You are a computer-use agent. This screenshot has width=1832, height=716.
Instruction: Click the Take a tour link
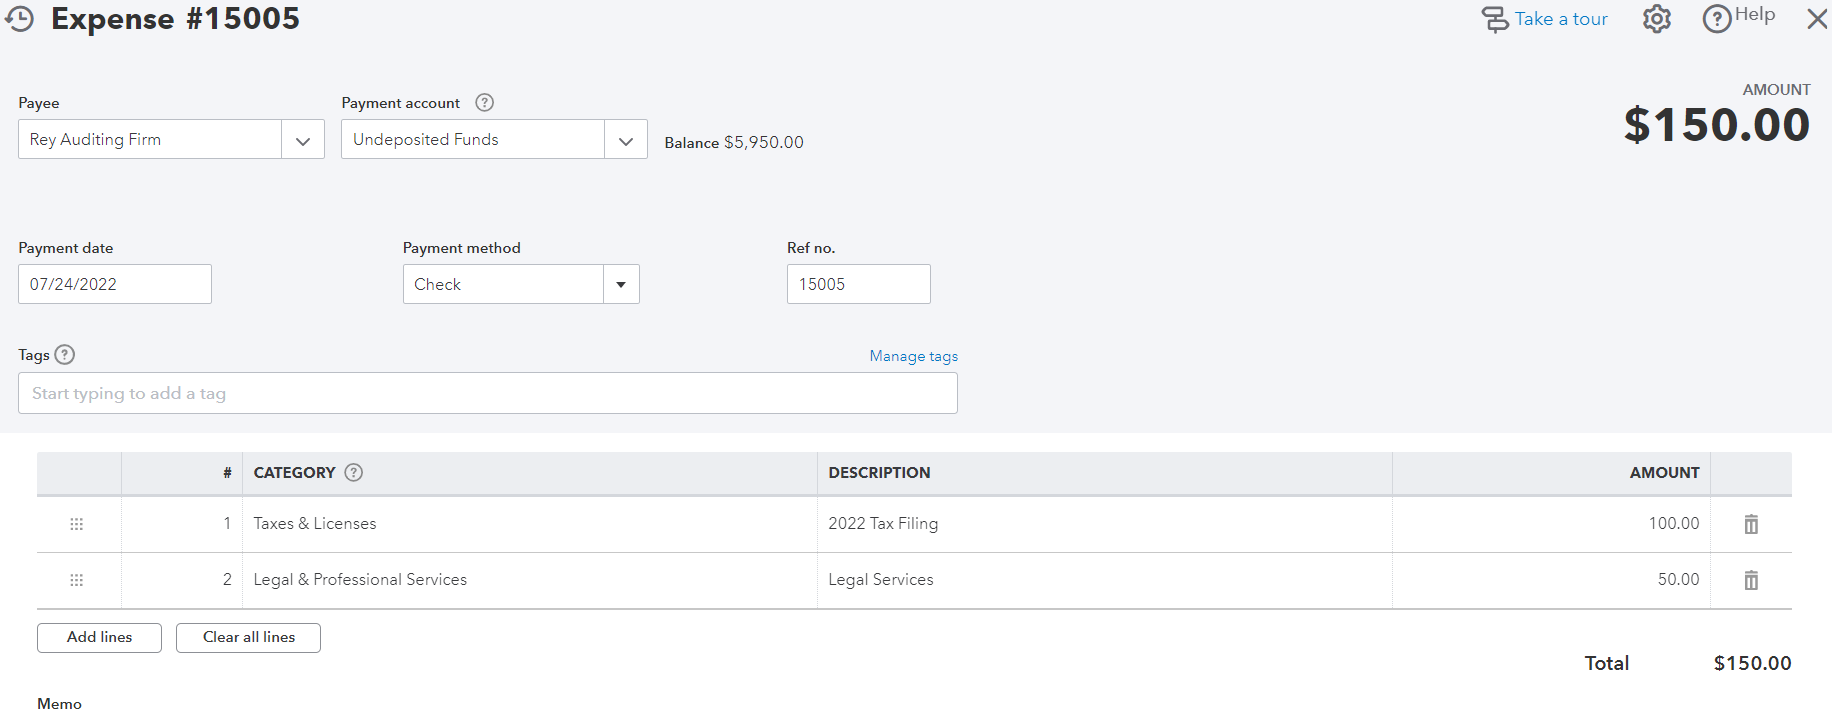1560,19
